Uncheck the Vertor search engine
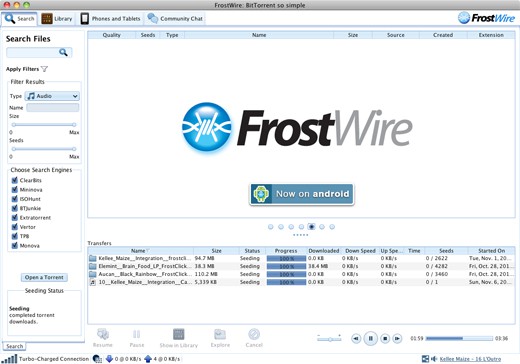Viewport: 520px width, 364px height. pyautogui.click(x=14, y=227)
